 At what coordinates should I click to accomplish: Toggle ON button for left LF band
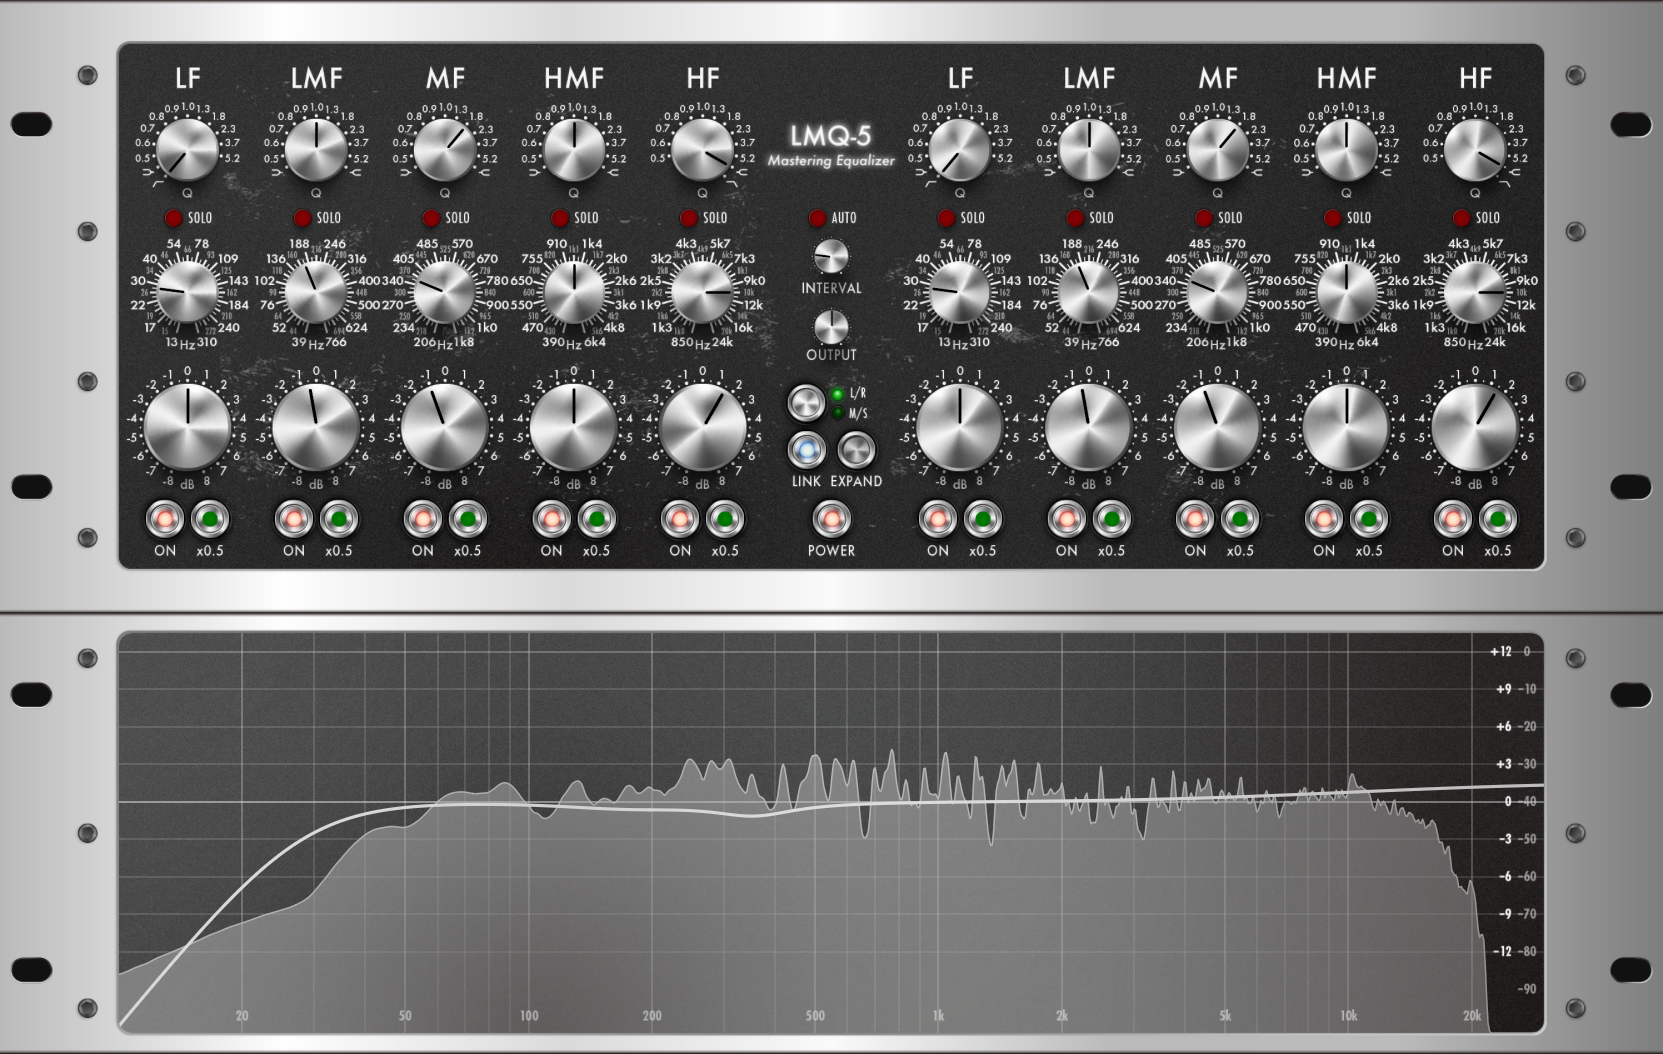[x=165, y=519]
